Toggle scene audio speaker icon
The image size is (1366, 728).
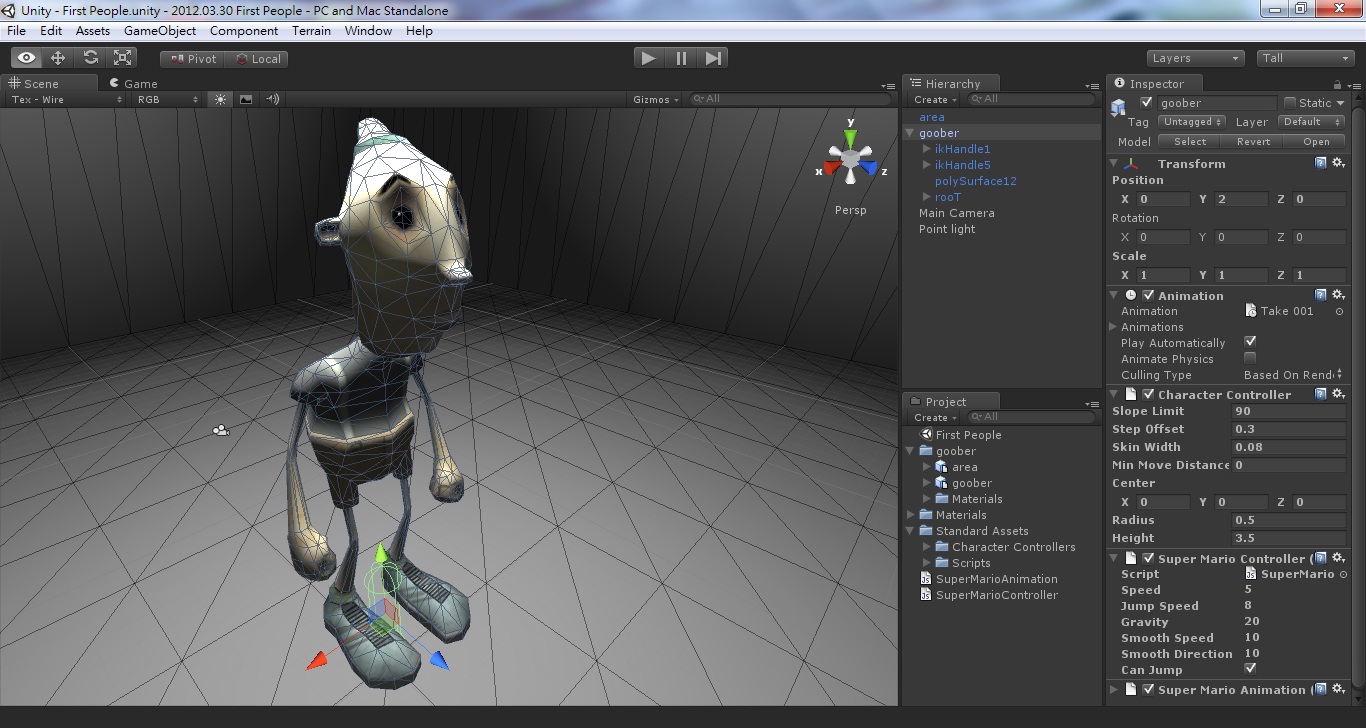click(x=272, y=99)
